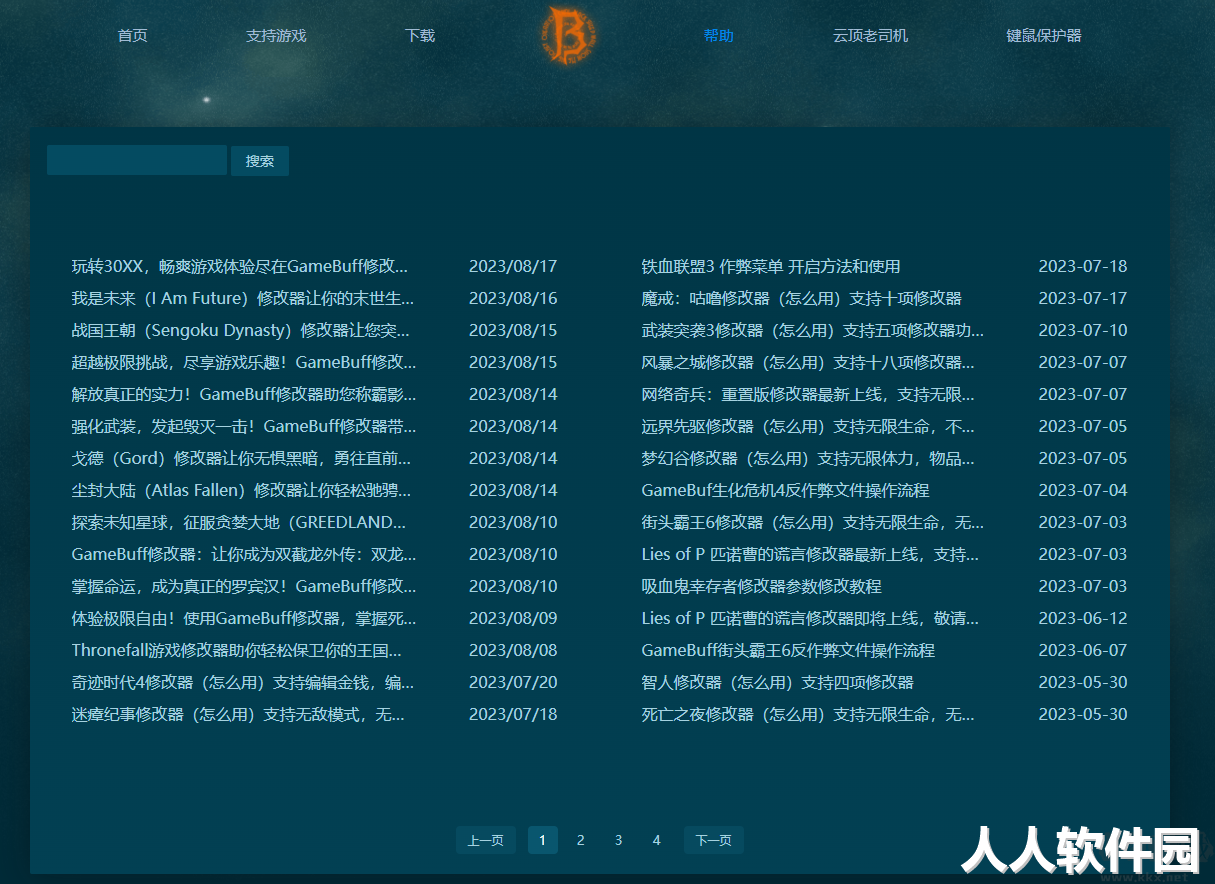This screenshot has width=1215, height=884.
Task: Open the Thronefall游戏修改器 article
Action: tap(237, 650)
